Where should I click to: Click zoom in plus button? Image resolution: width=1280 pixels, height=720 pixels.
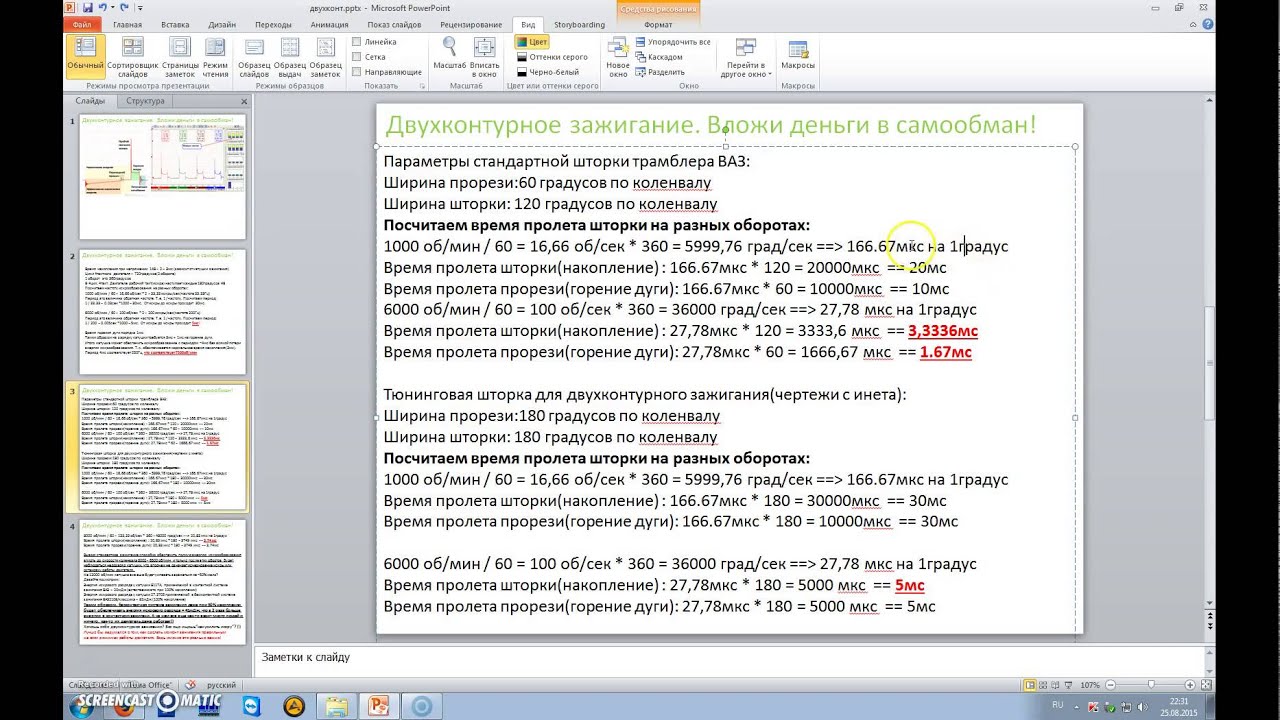coord(1190,685)
